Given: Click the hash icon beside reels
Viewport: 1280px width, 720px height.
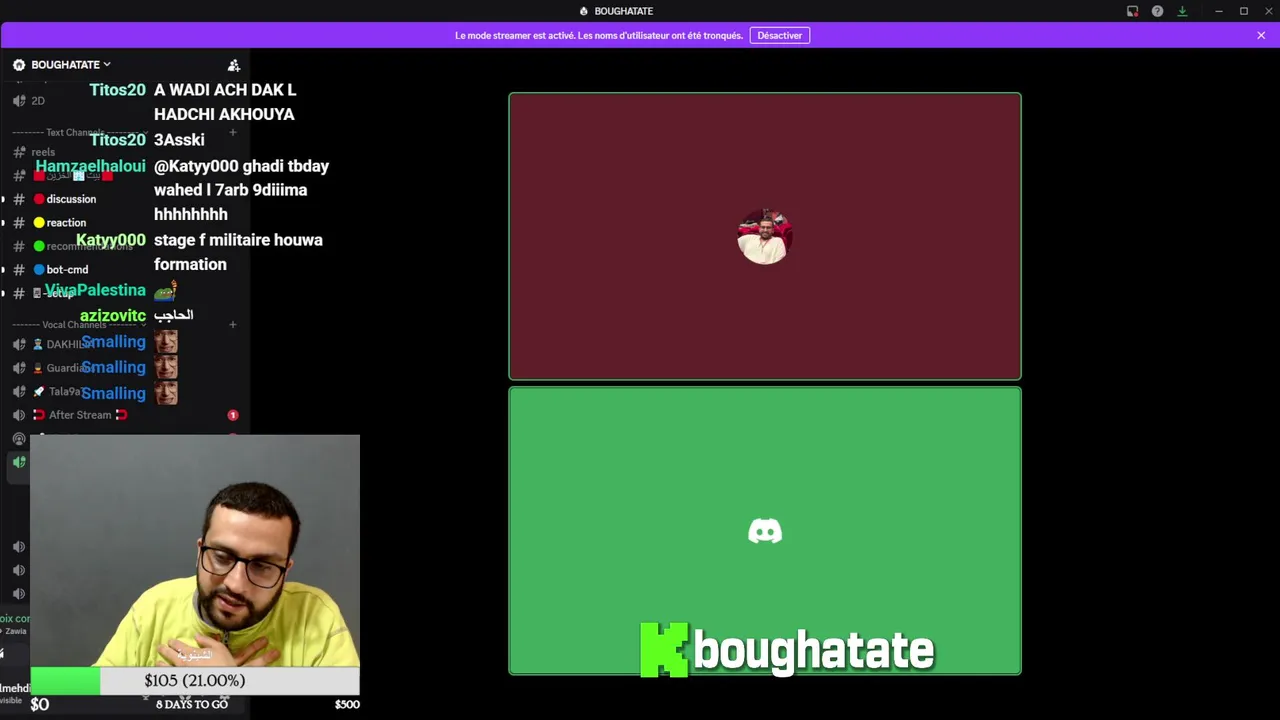Looking at the screenshot, I should (19, 152).
